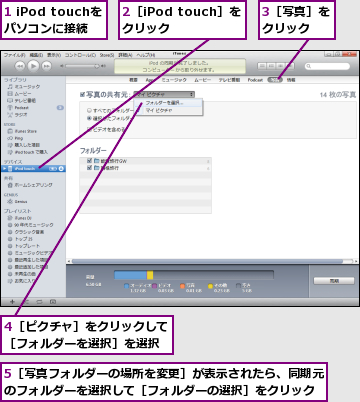Select ムービー film icon in library
Viewport: 360px width, 402px height.
click(10, 94)
